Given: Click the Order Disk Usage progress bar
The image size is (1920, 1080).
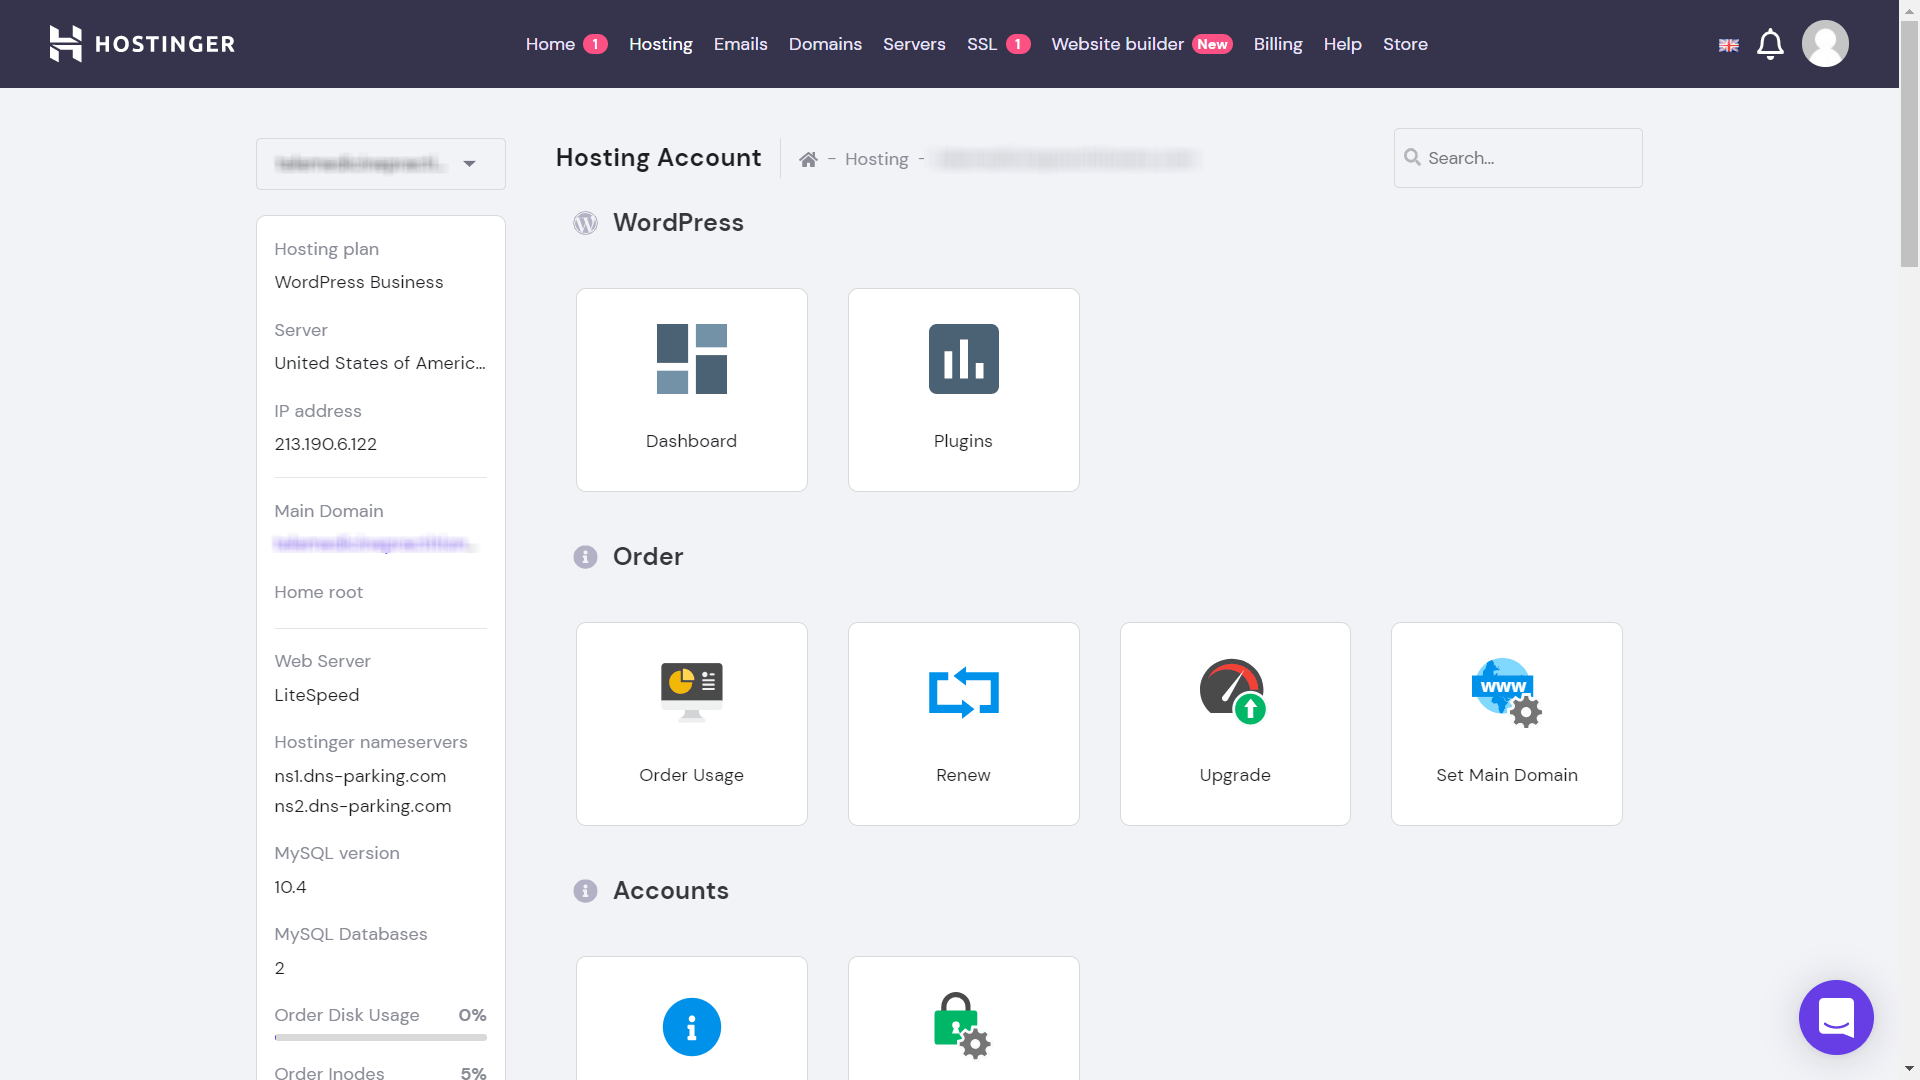Looking at the screenshot, I should (380, 1038).
